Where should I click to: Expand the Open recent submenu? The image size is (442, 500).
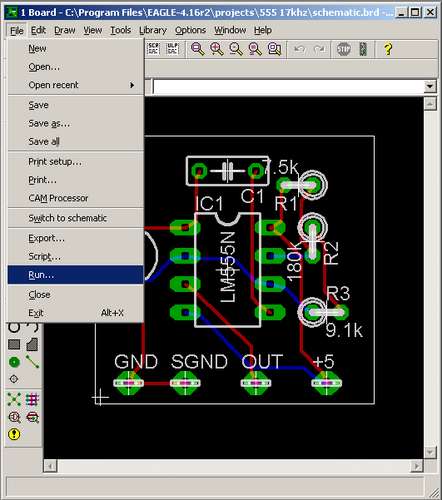coord(76,85)
